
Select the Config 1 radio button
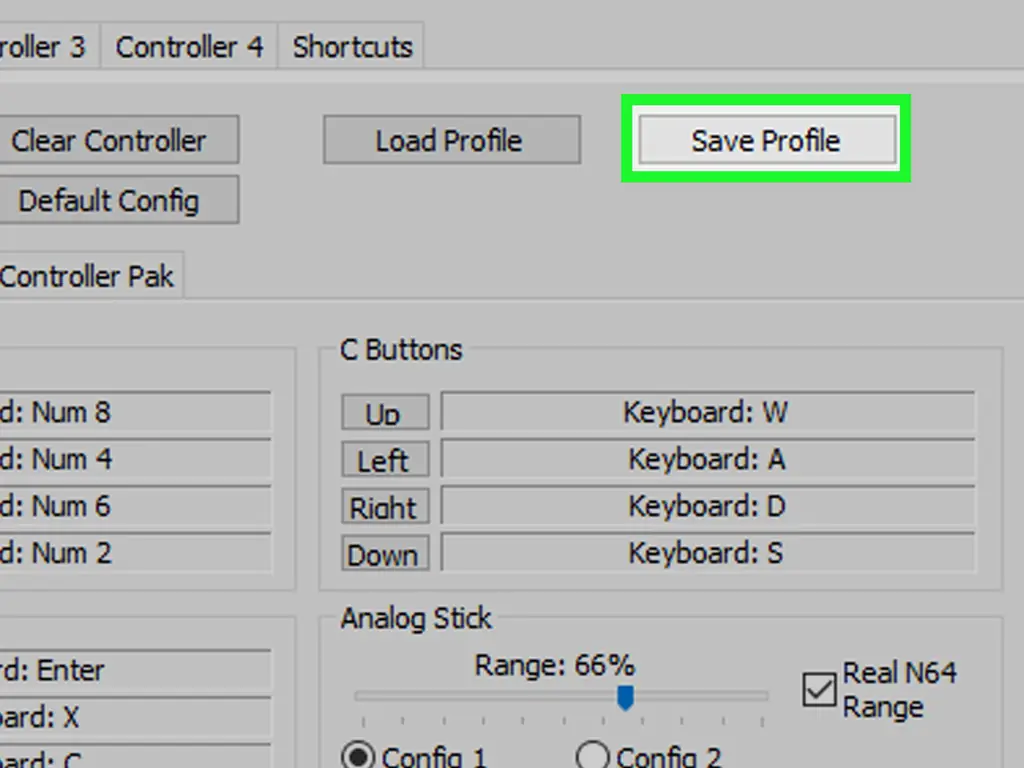pos(358,756)
